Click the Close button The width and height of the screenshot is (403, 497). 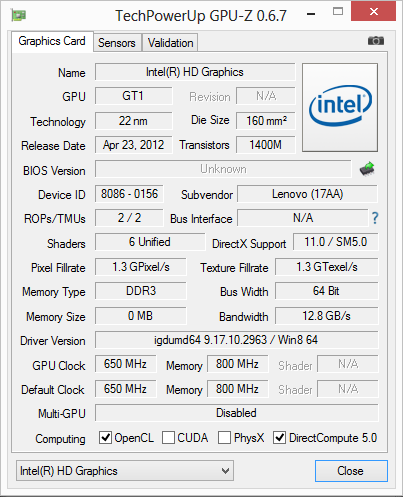click(x=351, y=471)
